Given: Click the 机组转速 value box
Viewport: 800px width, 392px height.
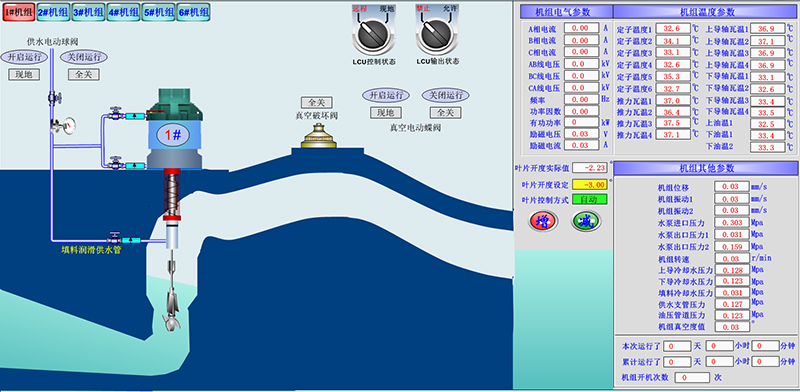Looking at the screenshot, I should pos(732,259).
